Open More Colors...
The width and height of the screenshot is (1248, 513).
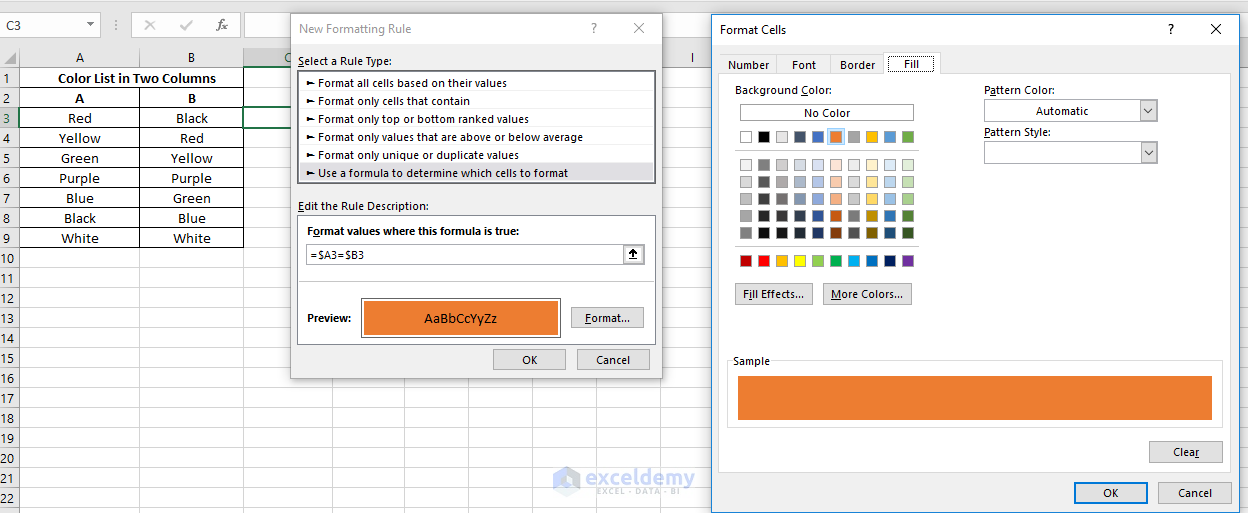(x=867, y=294)
